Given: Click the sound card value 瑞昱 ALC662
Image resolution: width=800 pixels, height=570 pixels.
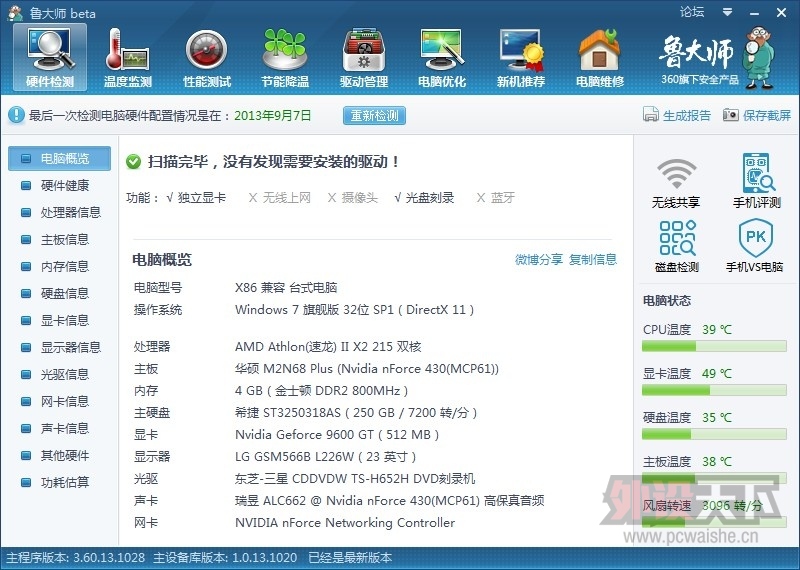Looking at the screenshot, I should tap(390, 501).
